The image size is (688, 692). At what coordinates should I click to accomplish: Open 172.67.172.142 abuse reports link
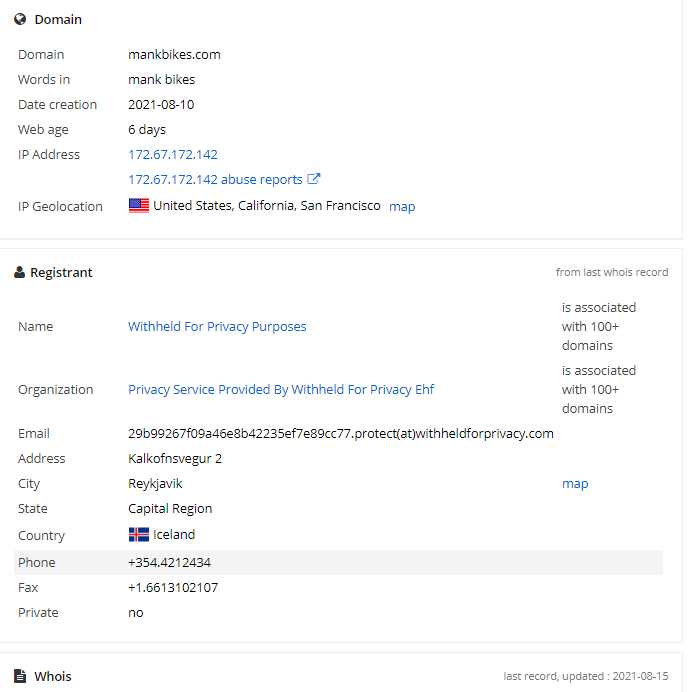(215, 180)
